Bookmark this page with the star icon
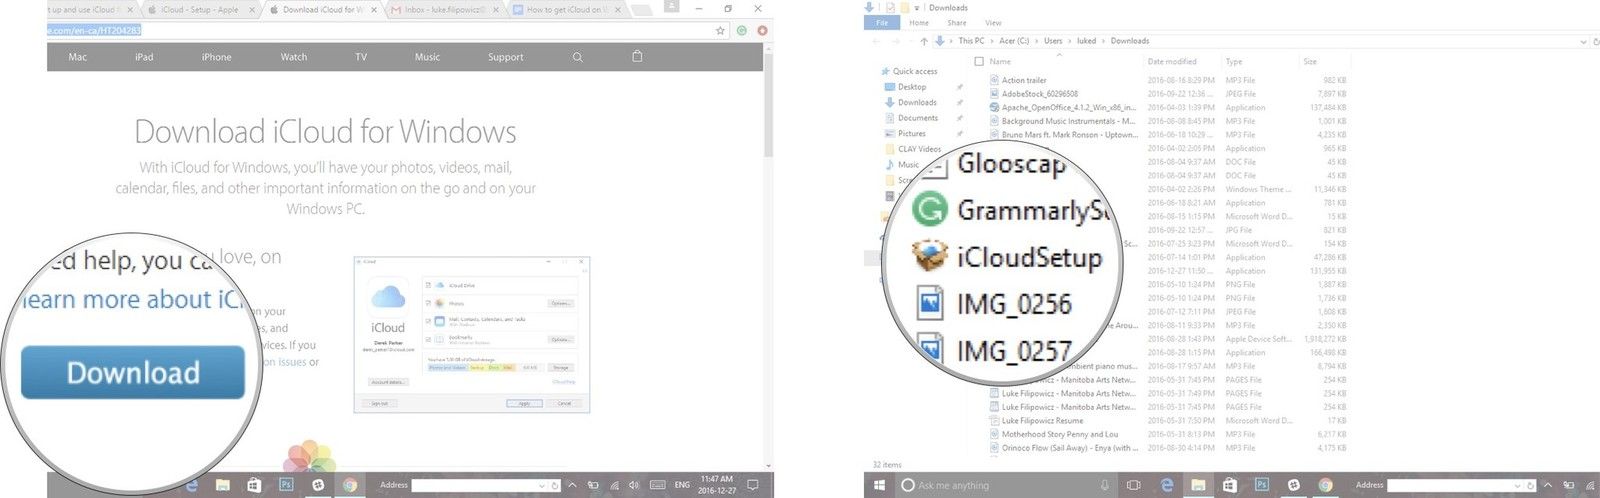 (720, 31)
